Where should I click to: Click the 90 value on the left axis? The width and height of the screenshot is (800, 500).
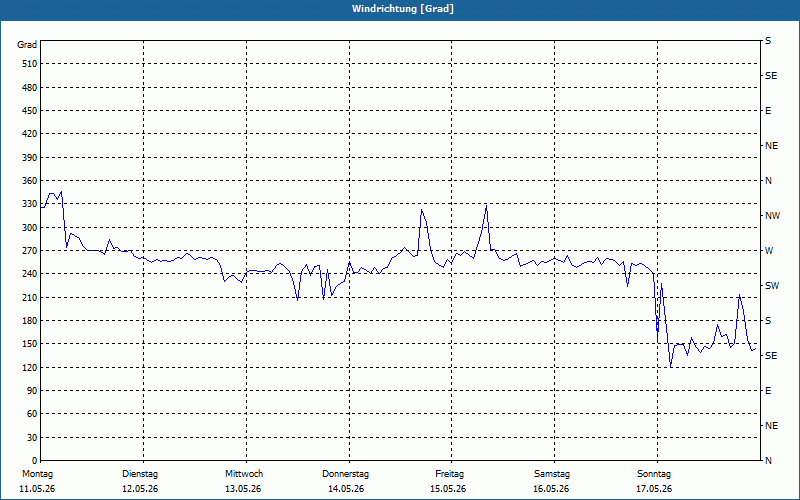point(32,391)
